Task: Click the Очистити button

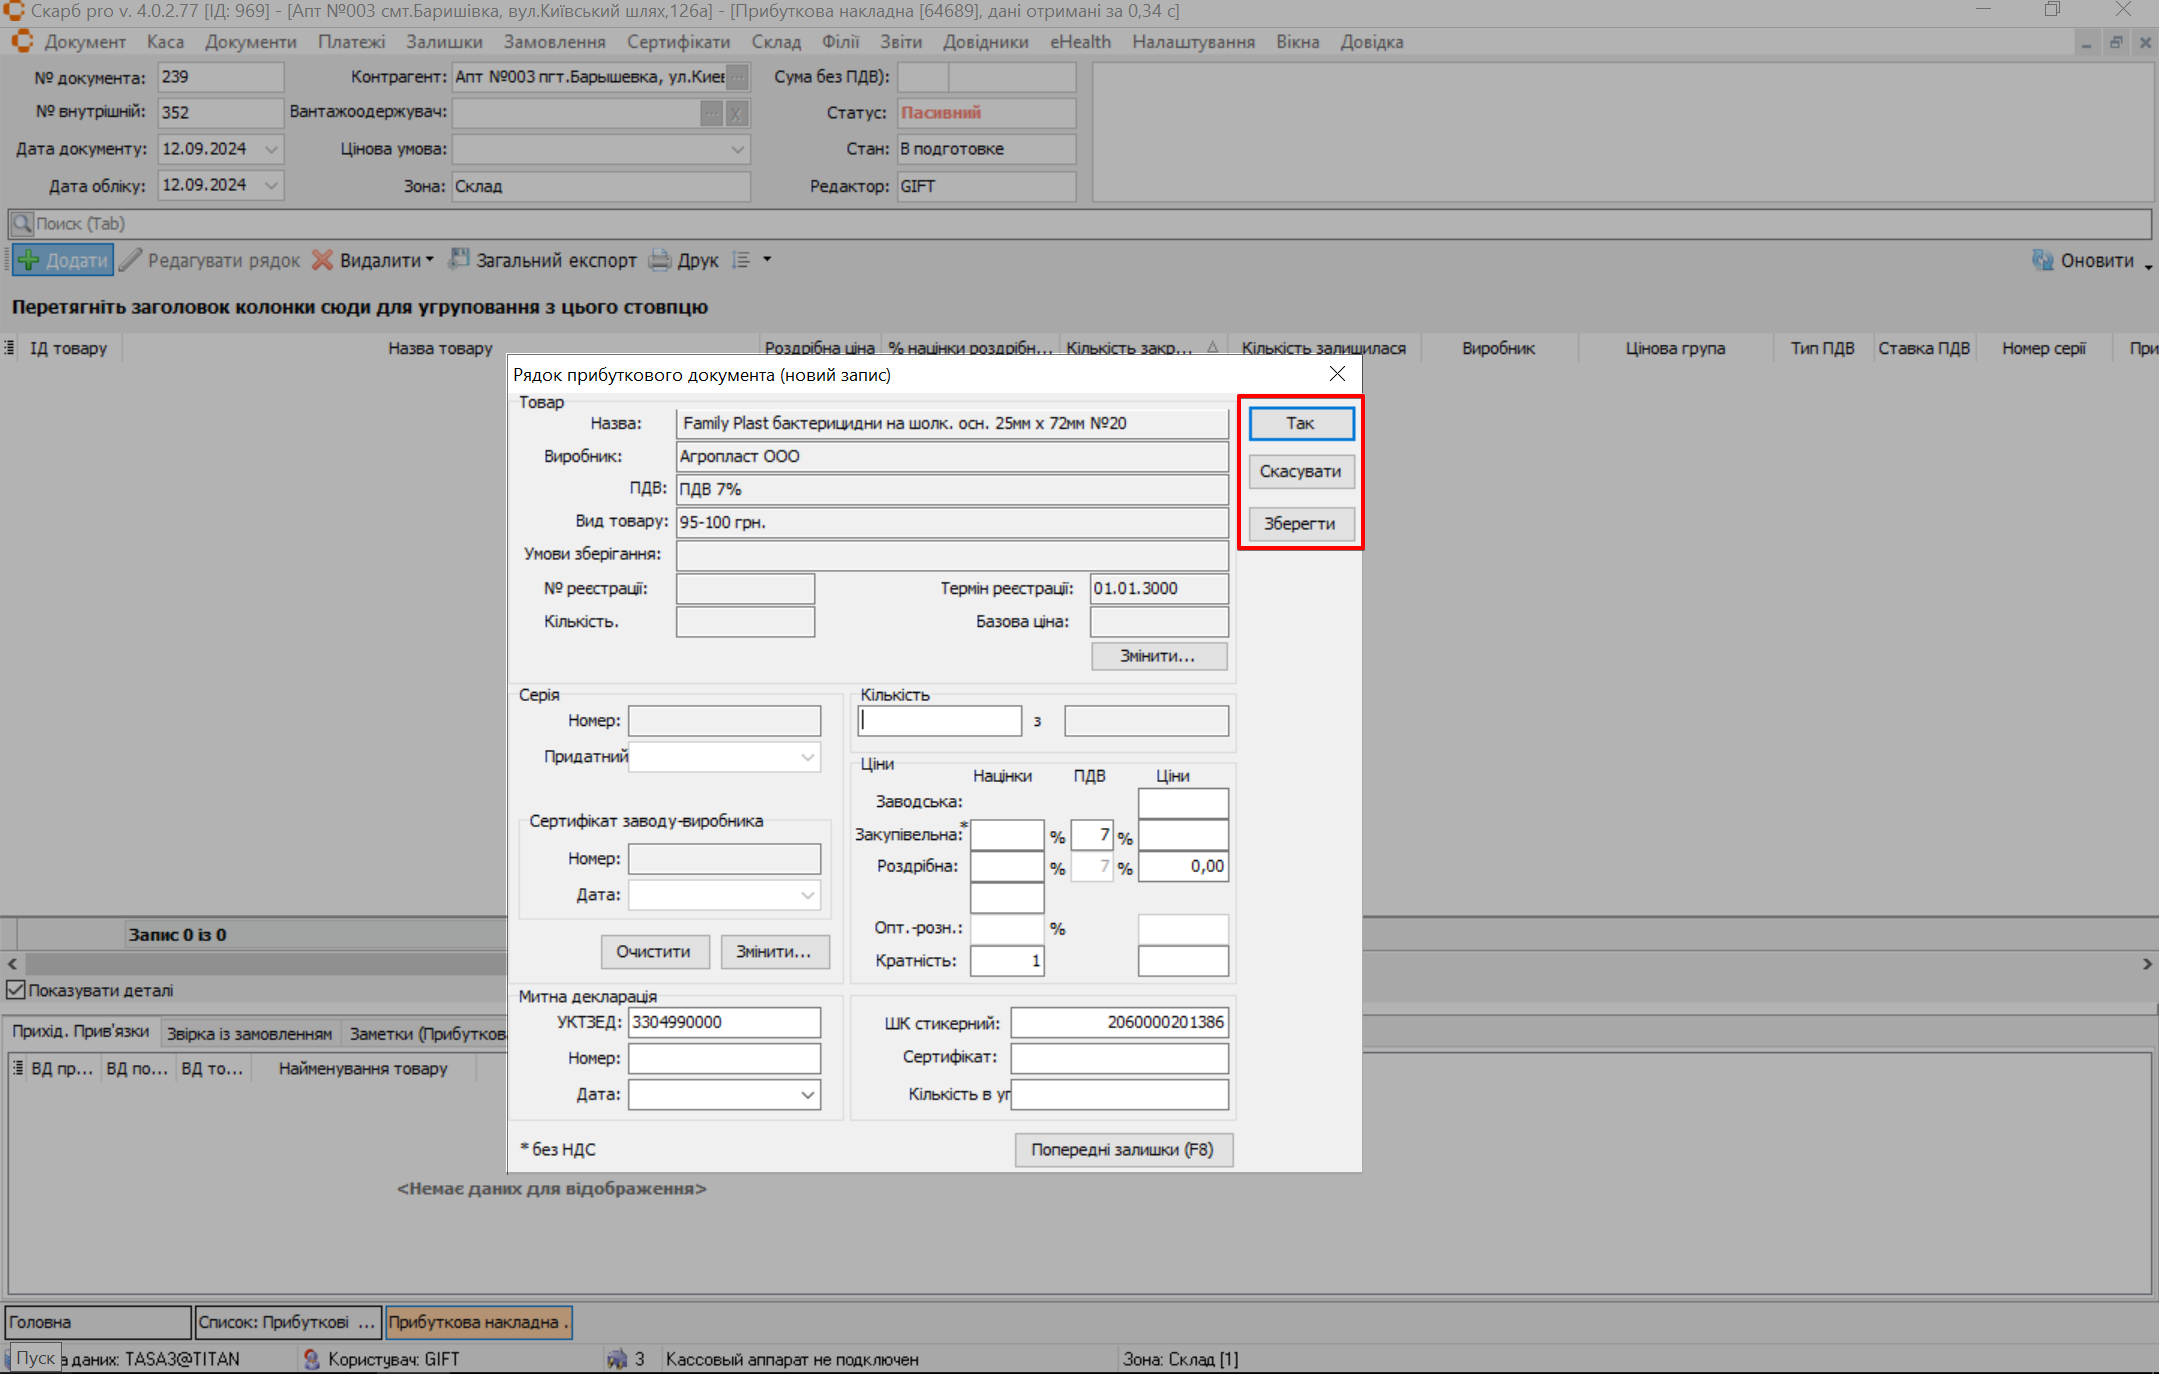Action: [x=653, y=951]
